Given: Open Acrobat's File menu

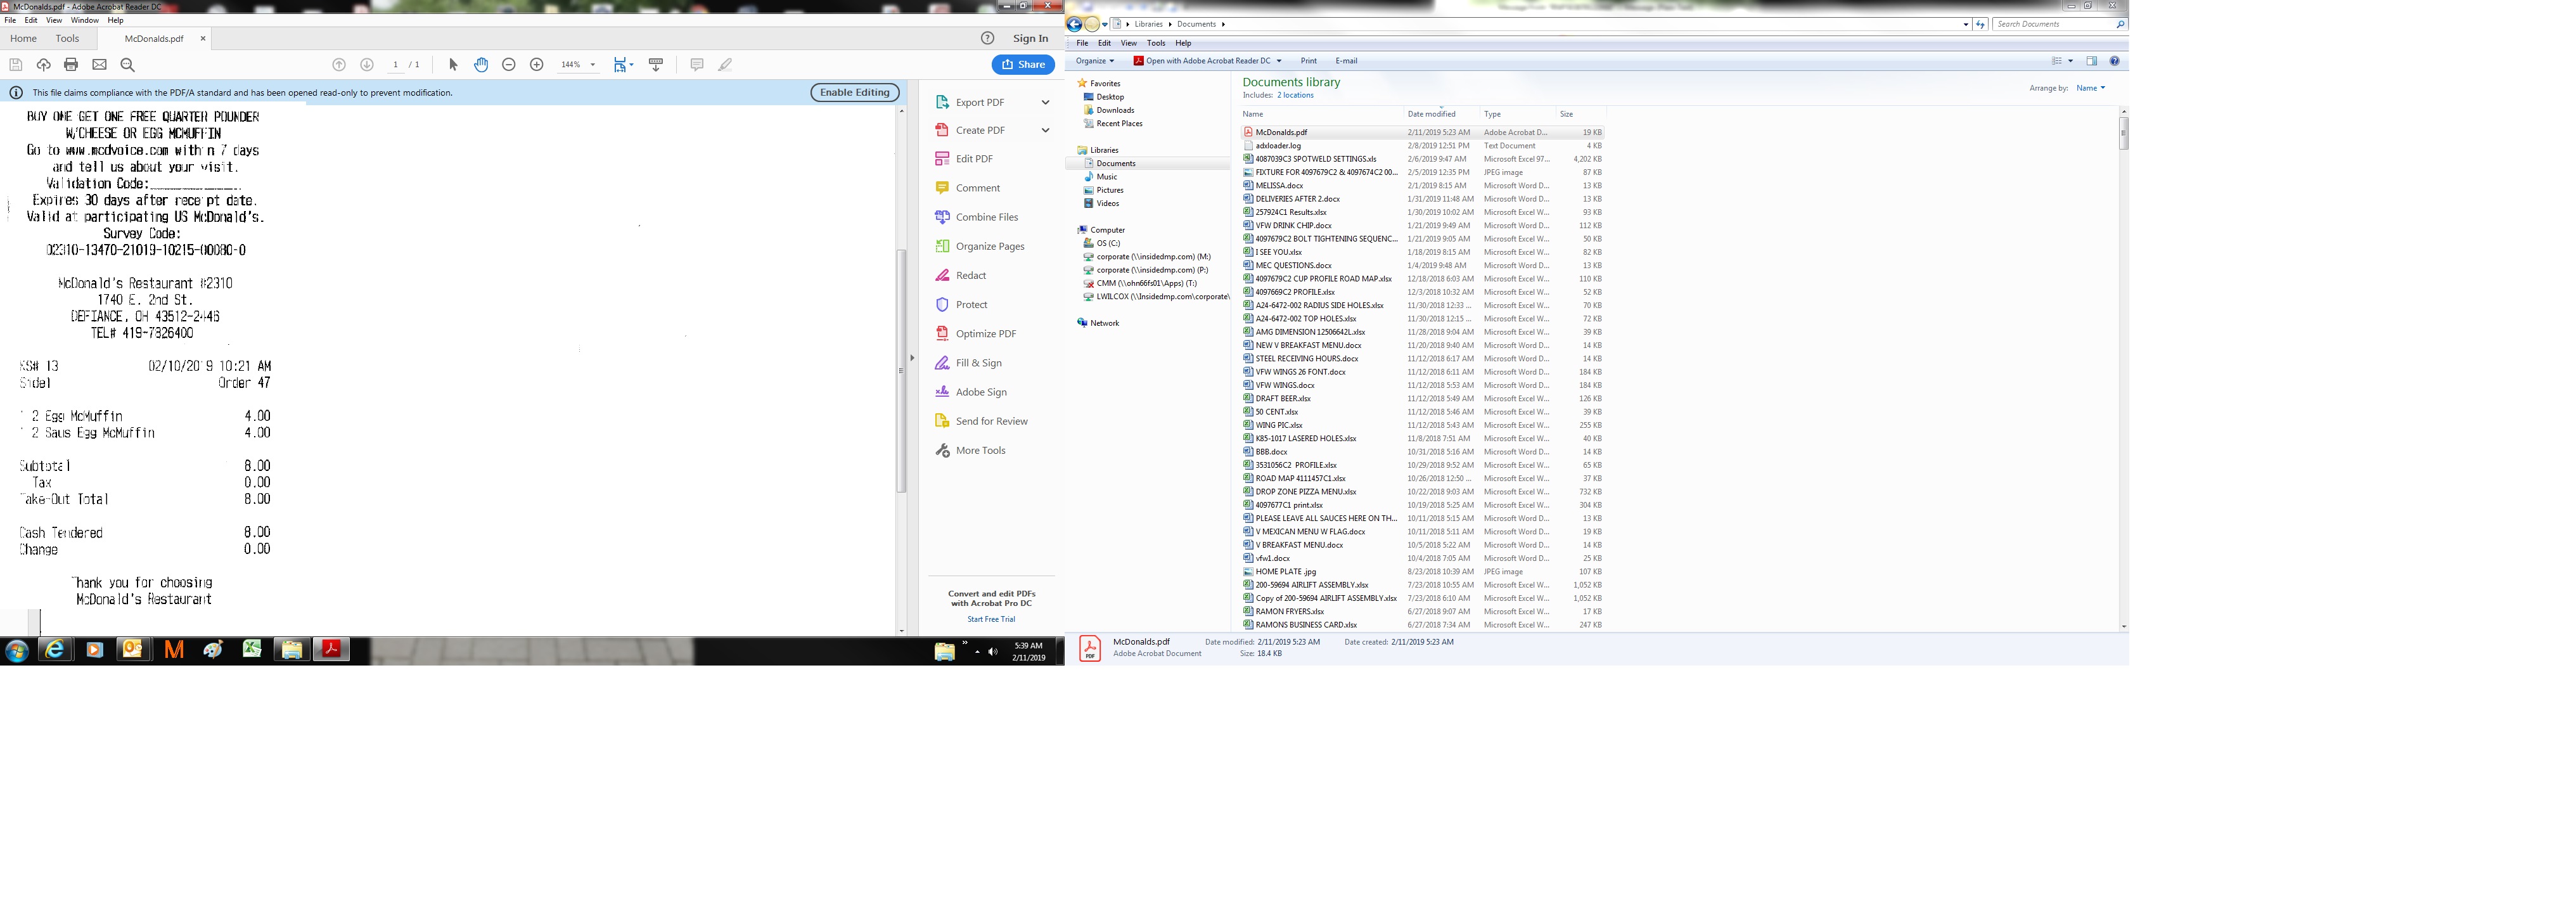Looking at the screenshot, I should (10, 20).
